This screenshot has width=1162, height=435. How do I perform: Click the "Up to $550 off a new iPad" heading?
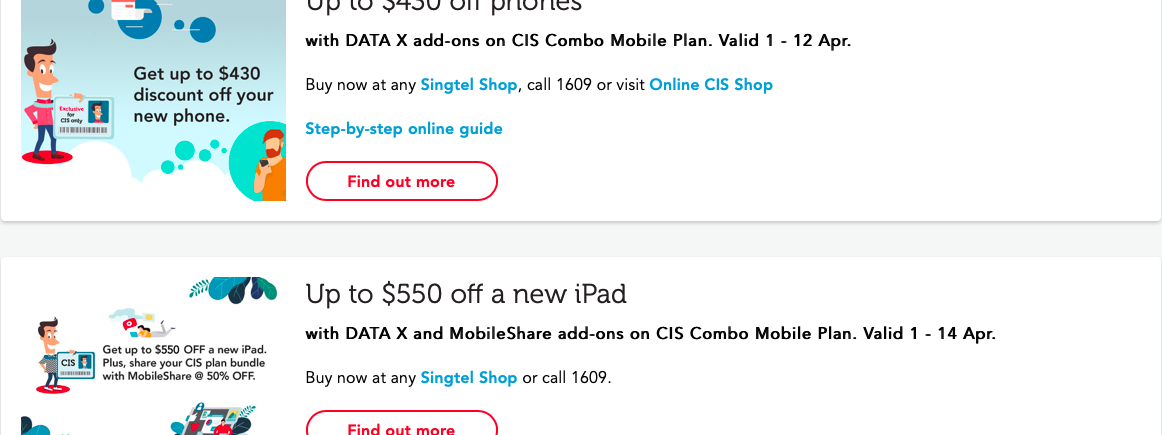[x=466, y=294]
